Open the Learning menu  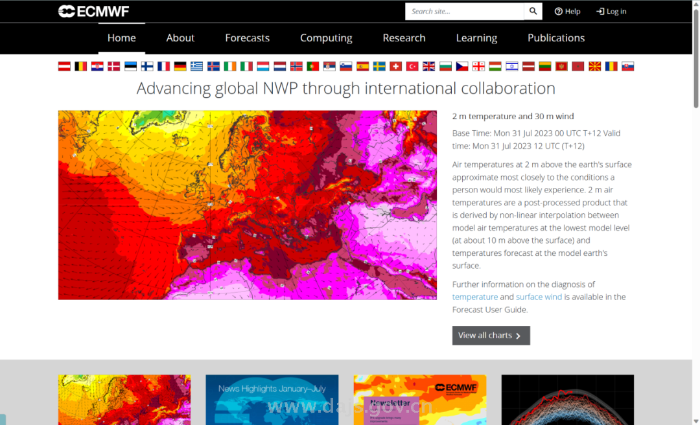(x=476, y=38)
